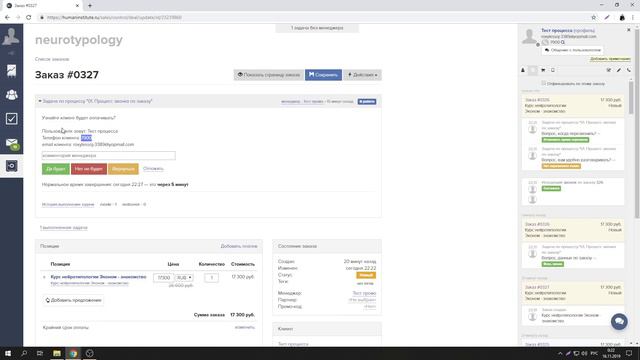Image resolution: width=640 pixels, height=360 pixels.
Task: Open the RUB currency dropdown
Action: pos(184,278)
